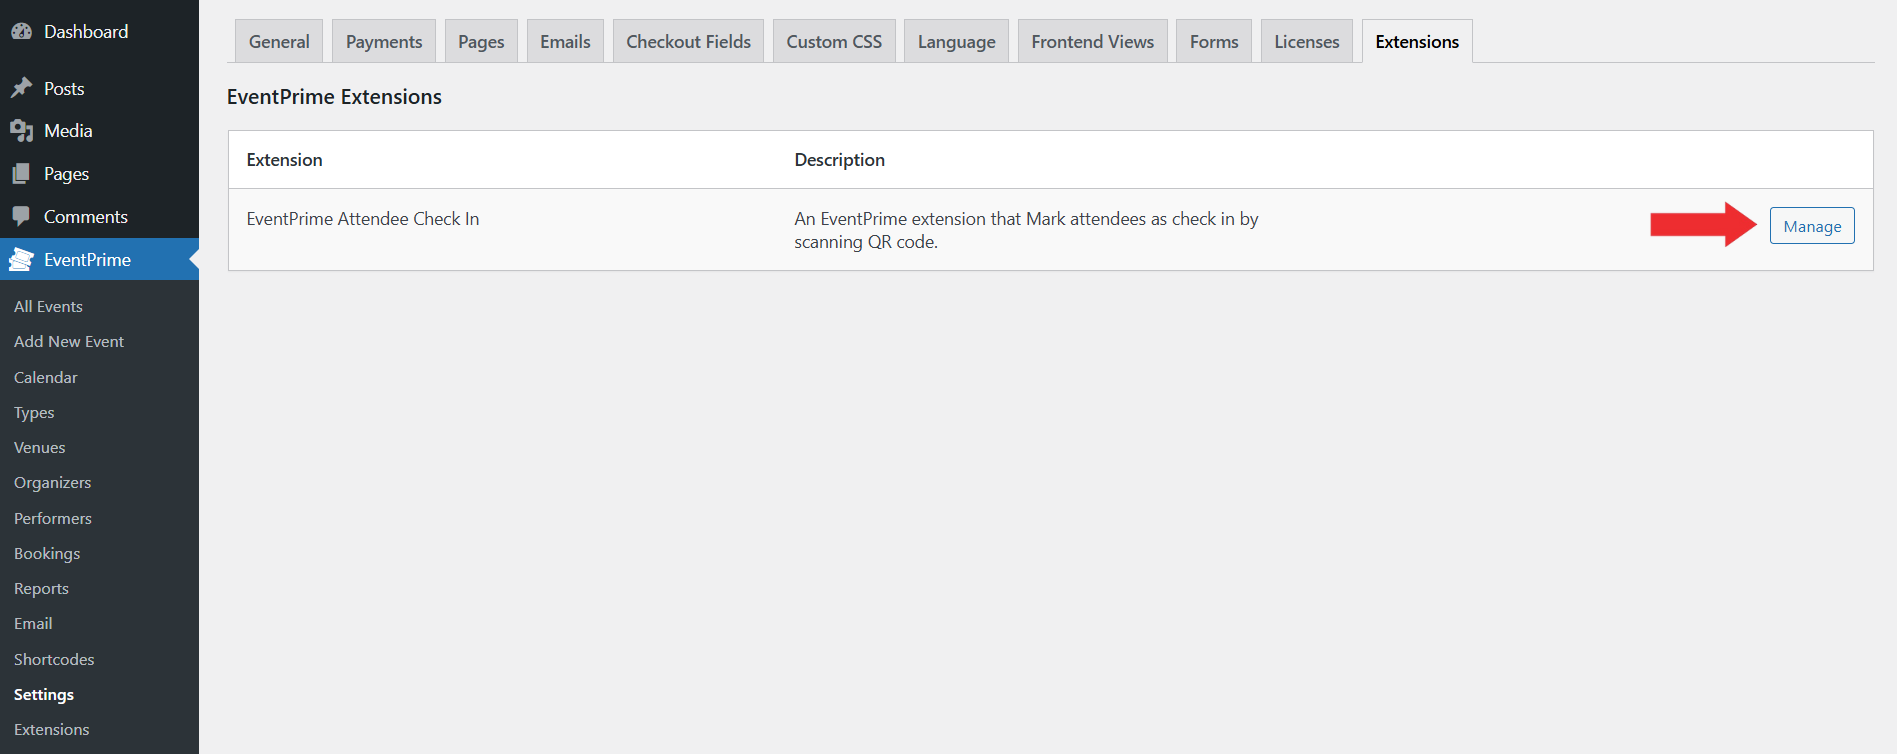The height and width of the screenshot is (754, 1897).
Task: Click the Pages document icon
Action: tap(21, 174)
